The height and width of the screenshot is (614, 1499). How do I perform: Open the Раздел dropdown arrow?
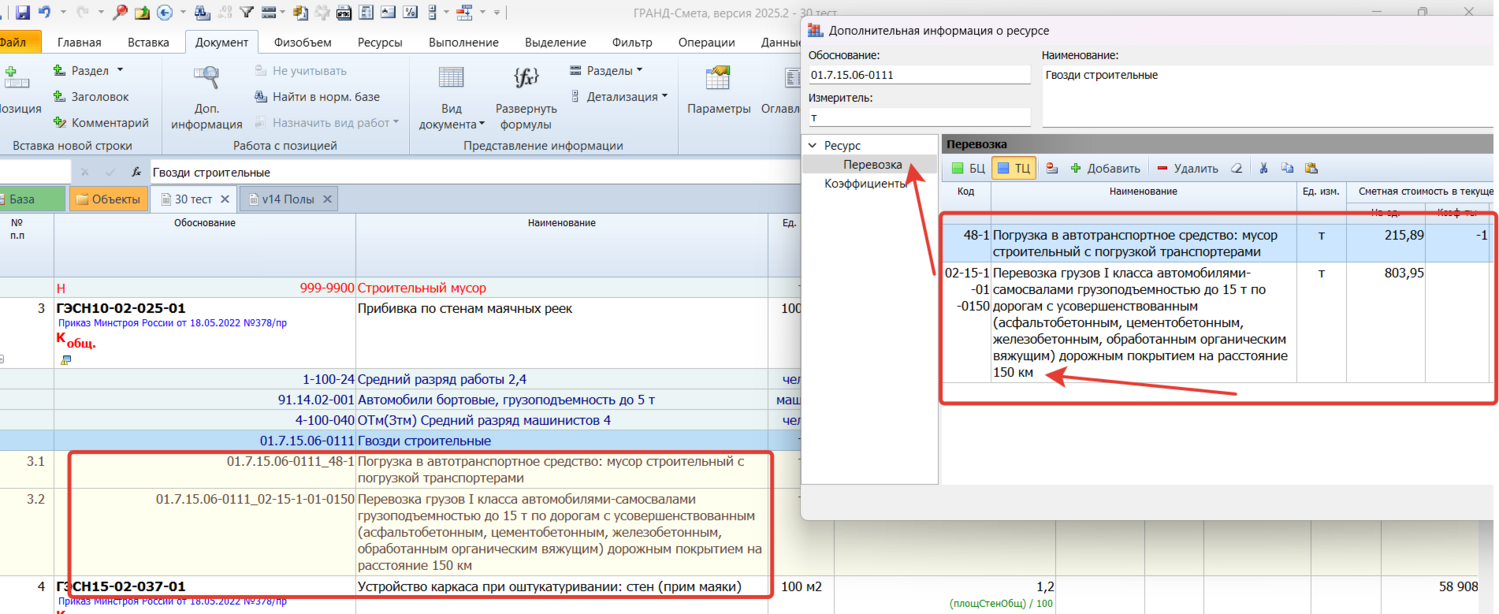120,71
